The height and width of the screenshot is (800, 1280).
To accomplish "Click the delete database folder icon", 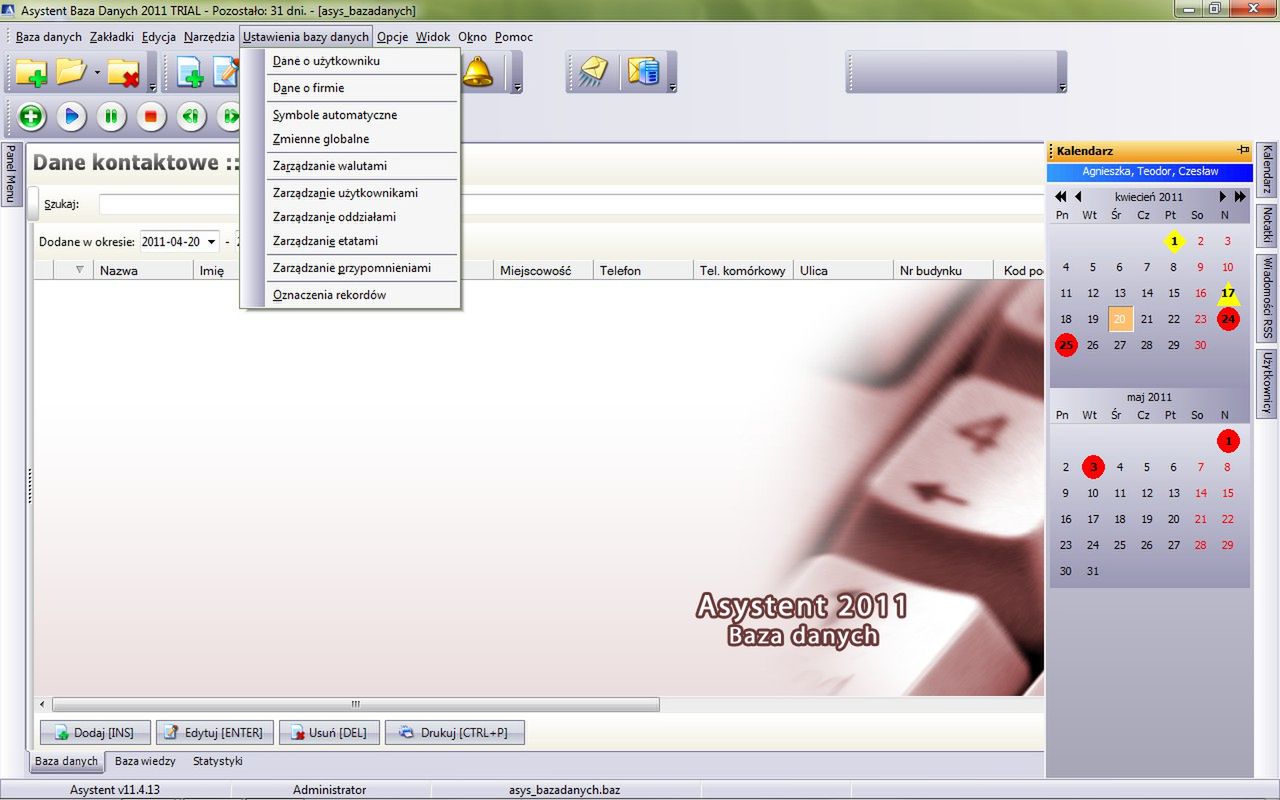I will point(124,72).
